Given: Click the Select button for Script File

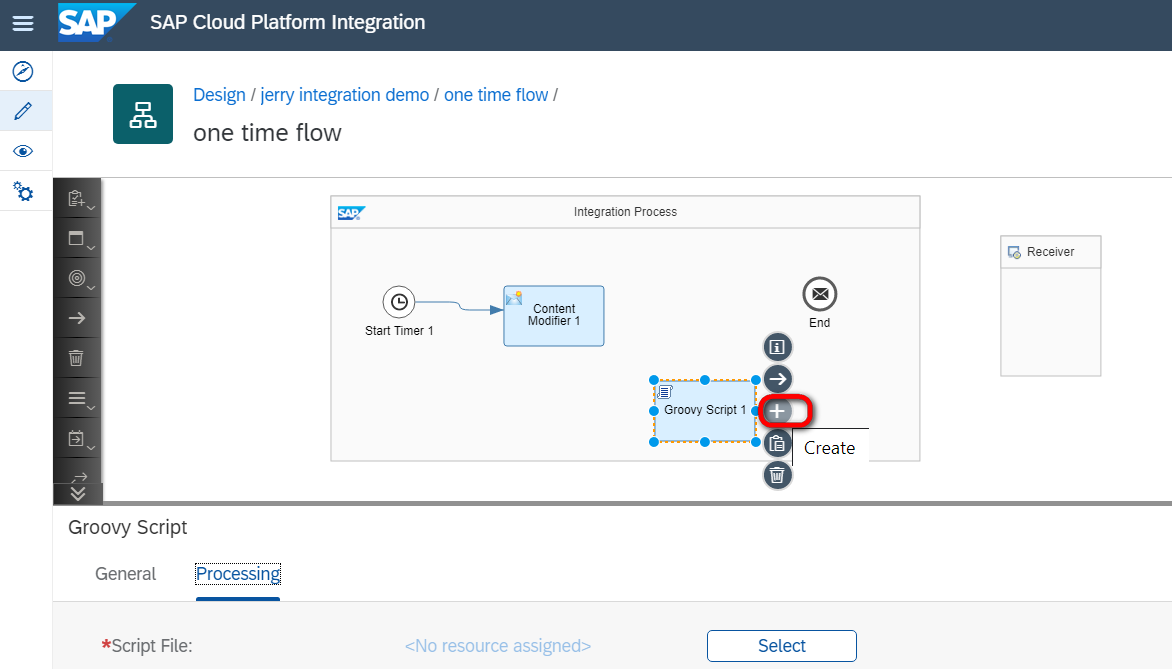Looking at the screenshot, I should coord(781,646).
